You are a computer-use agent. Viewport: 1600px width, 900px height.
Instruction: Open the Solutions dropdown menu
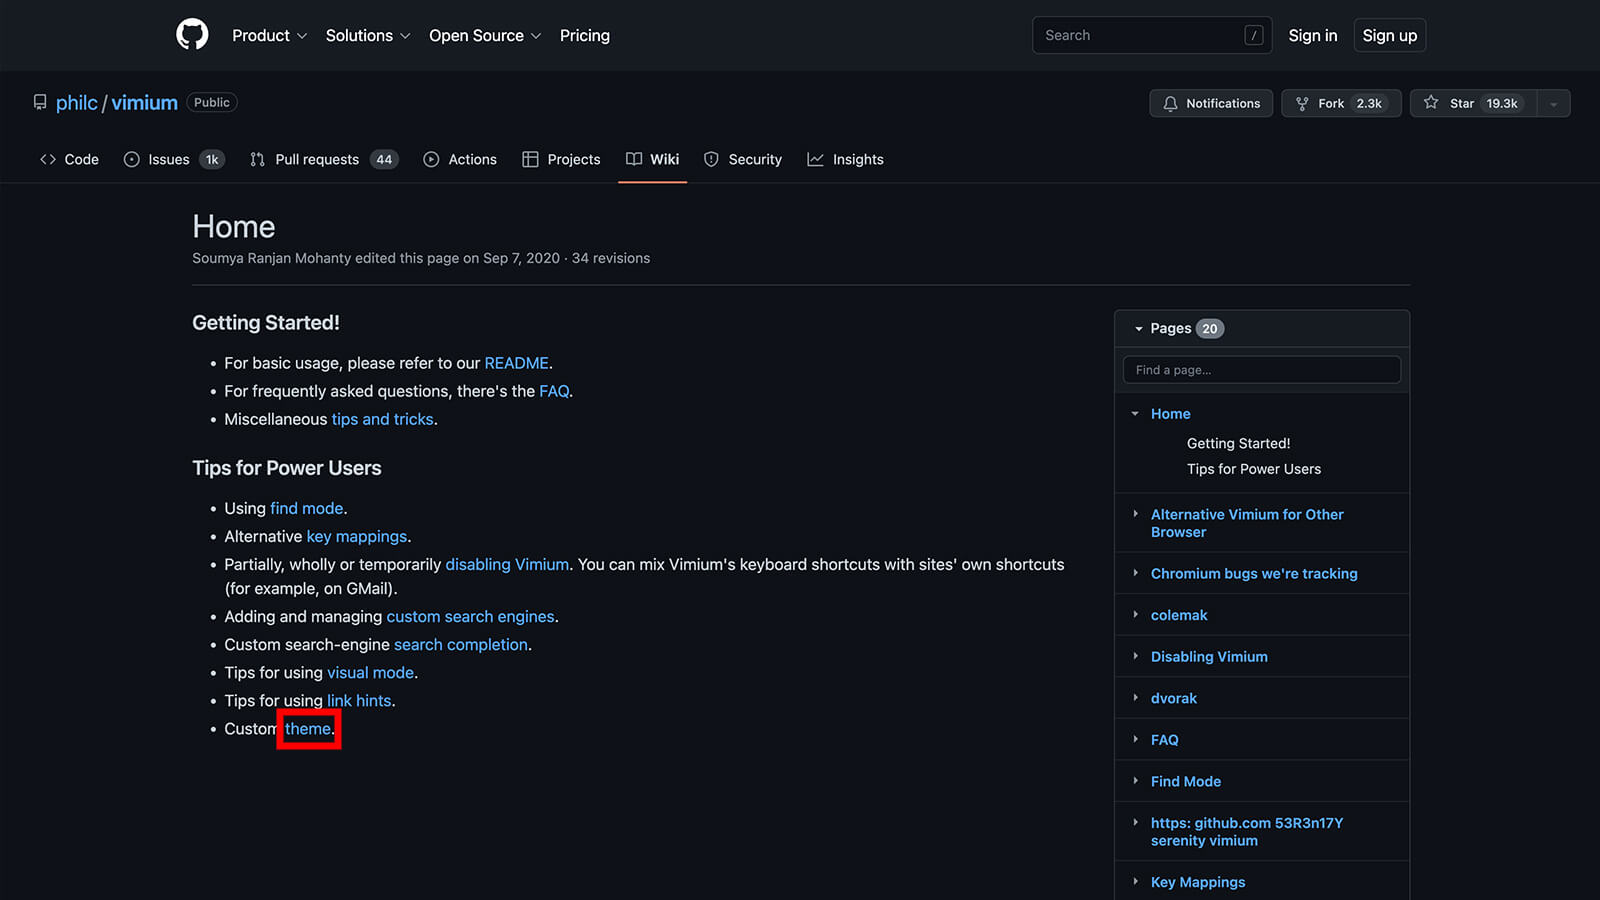pos(368,35)
